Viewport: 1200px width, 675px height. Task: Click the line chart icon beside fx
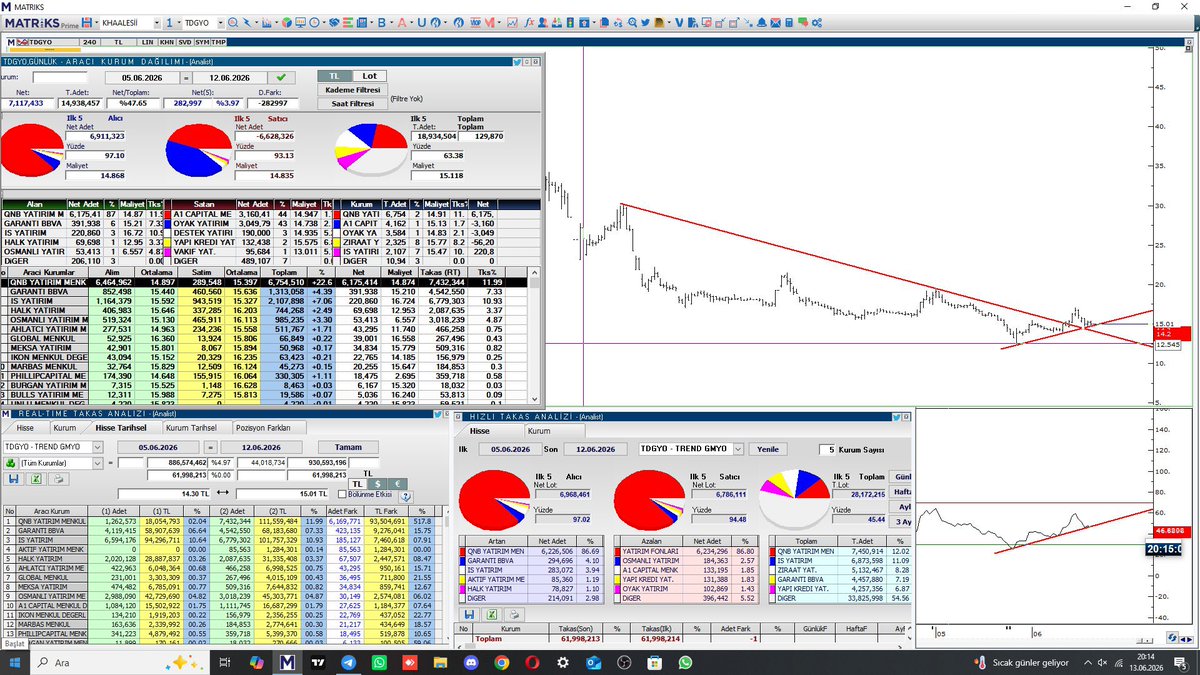(x=512, y=22)
